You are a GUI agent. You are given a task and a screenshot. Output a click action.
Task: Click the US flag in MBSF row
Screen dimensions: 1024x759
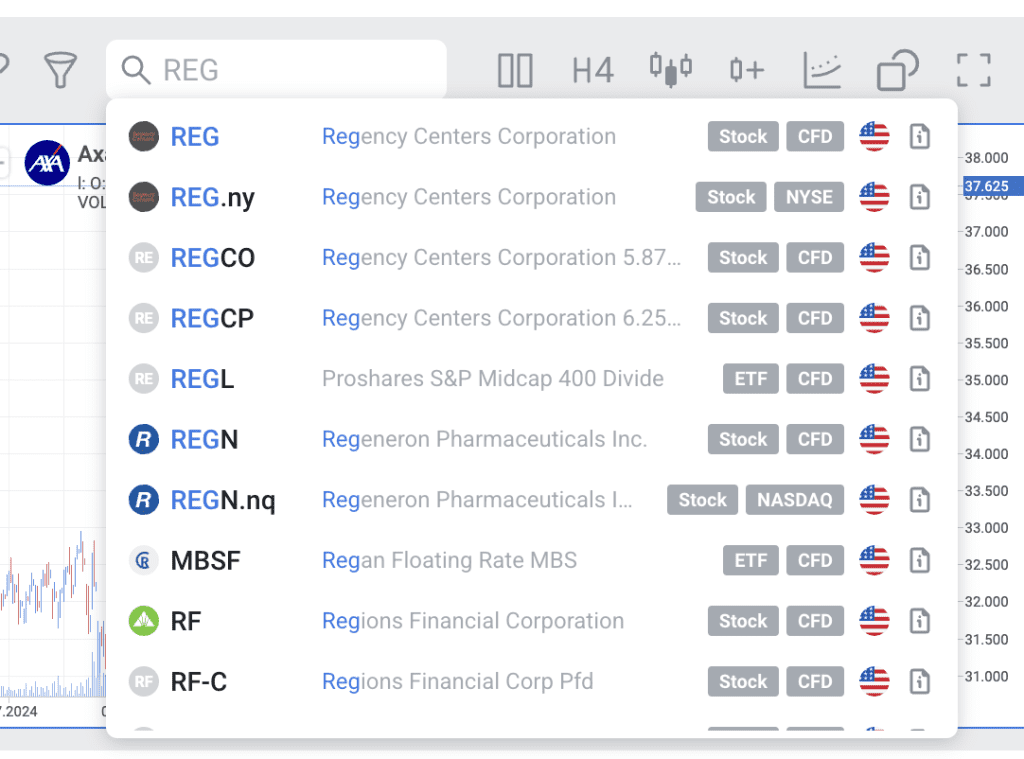coord(874,560)
